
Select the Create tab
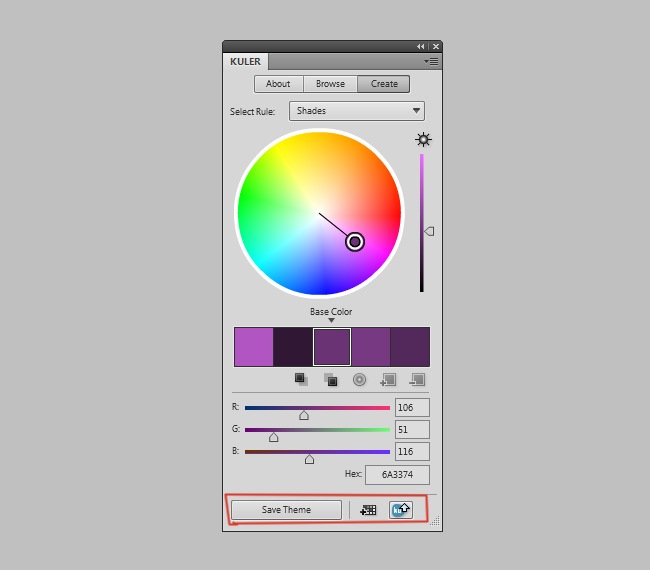384,84
